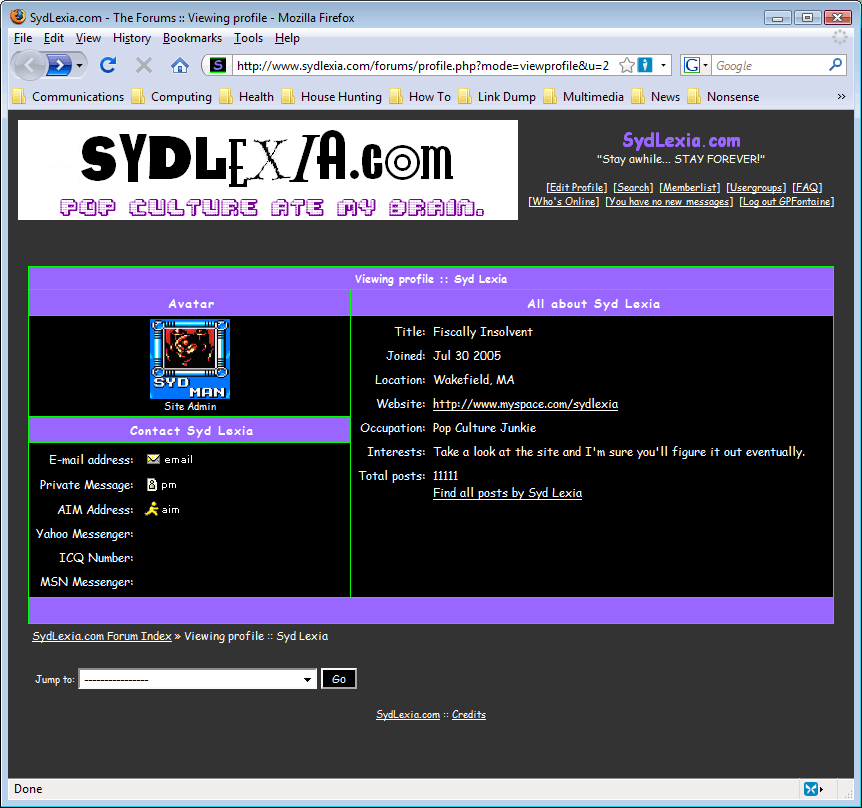This screenshot has width=862, height=808.
Task: Click the 'Wakefield, MA' location text
Action: (474, 380)
